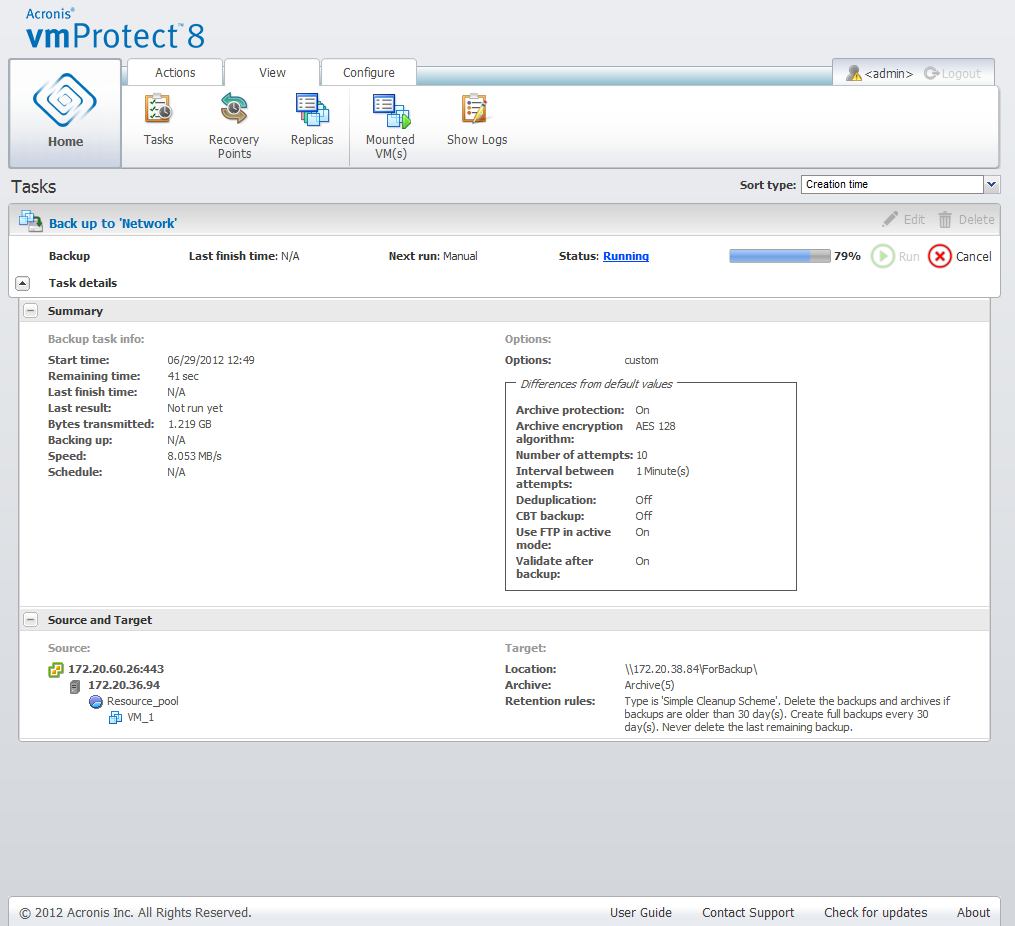Select VM_1 tree label
This screenshot has height=926, width=1015.
coord(140,718)
